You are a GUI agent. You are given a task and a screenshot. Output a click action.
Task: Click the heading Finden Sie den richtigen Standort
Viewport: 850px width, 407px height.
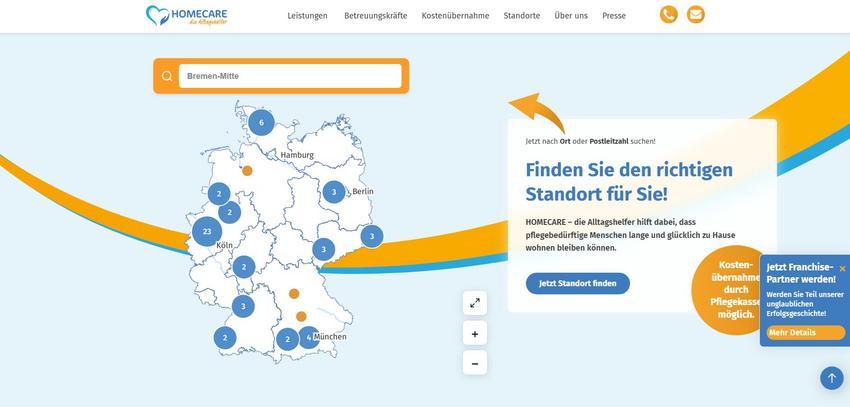629,182
